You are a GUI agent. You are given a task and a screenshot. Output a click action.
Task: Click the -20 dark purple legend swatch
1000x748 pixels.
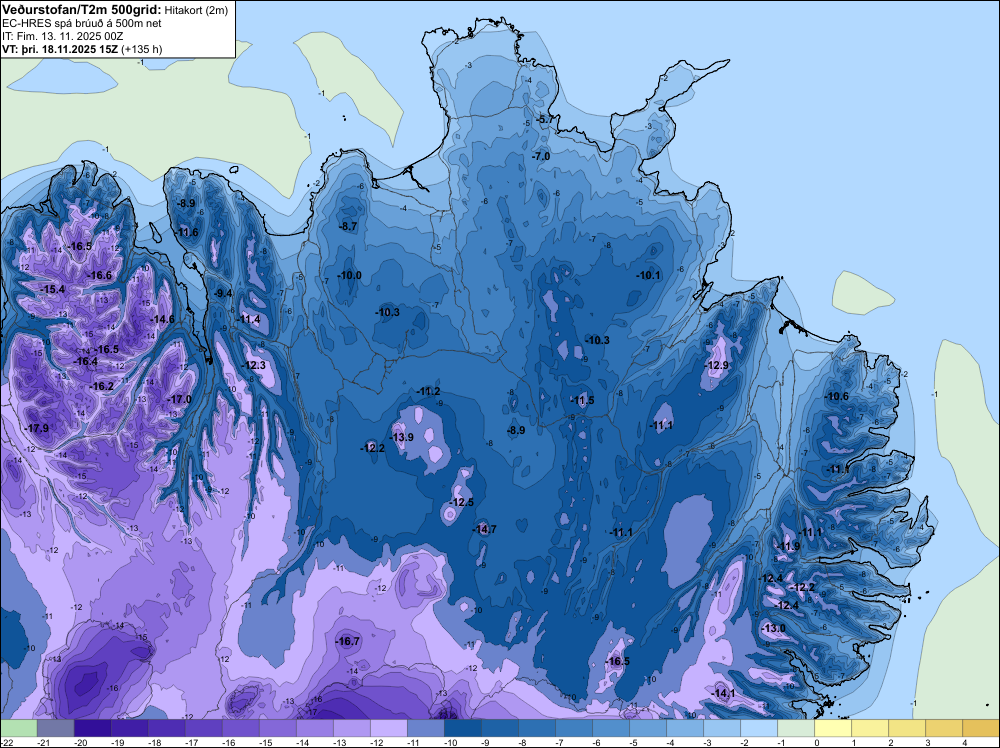click(x=92, y=728)
